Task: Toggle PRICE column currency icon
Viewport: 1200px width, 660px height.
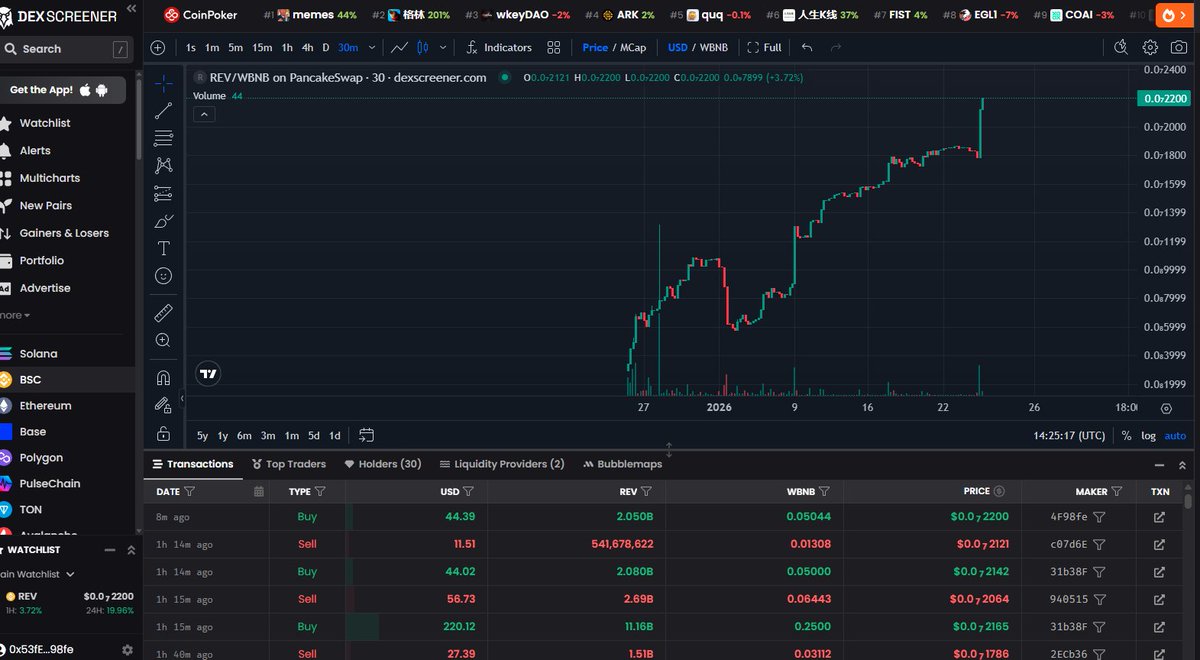Action: [x=1000, y=491]
